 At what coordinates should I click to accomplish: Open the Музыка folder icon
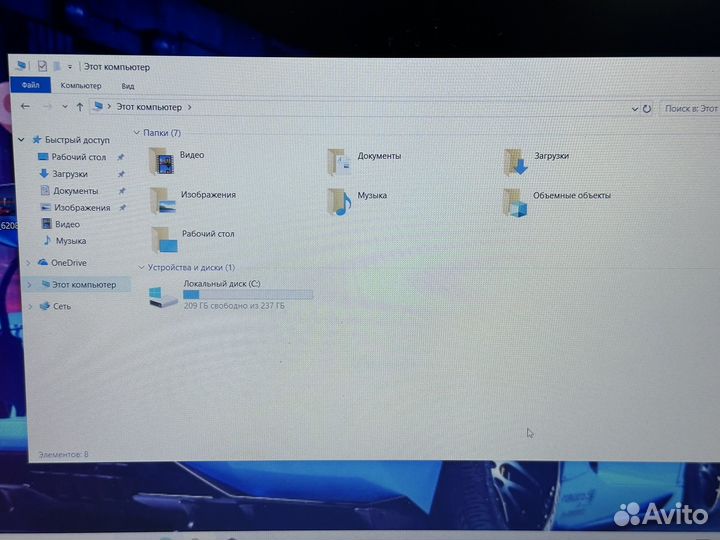(339, 202)
